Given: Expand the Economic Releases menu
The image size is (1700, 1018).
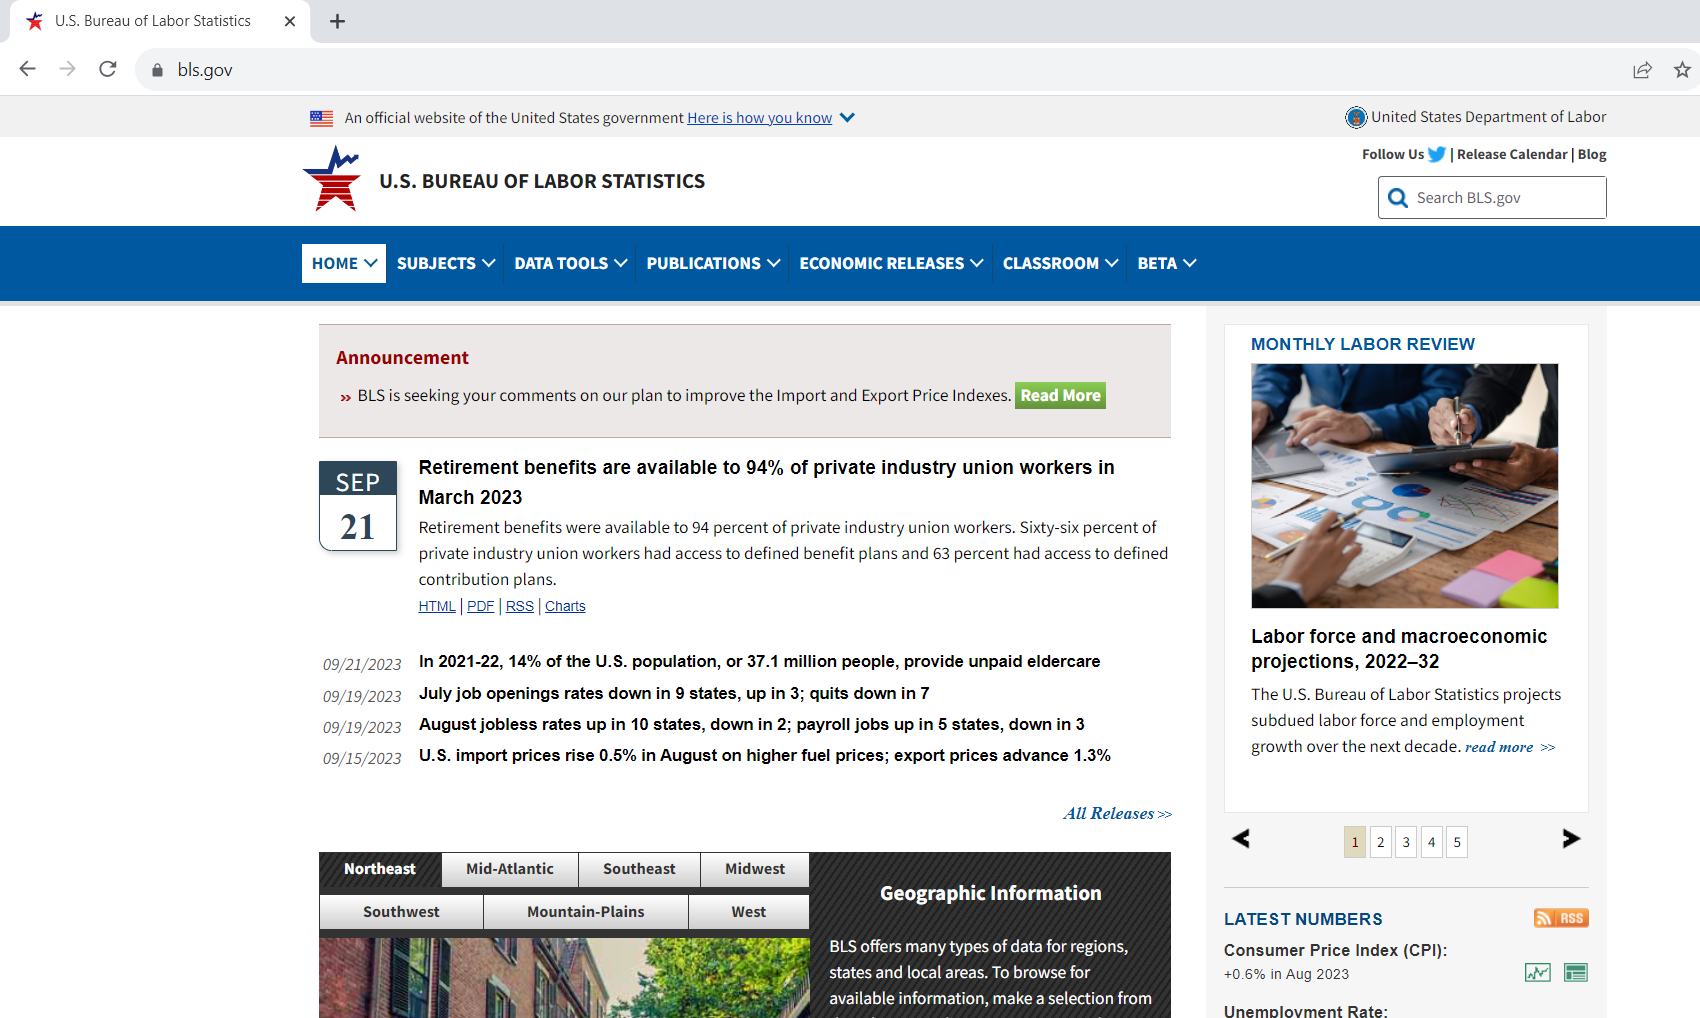Looking at the screenshot, I should pos(890,263).
